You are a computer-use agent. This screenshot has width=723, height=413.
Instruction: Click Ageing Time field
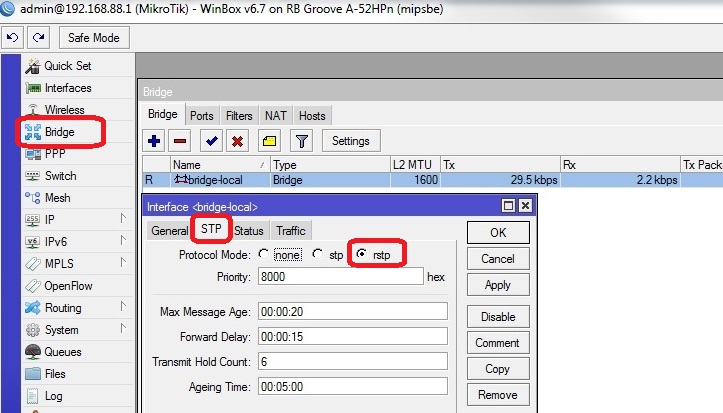(353, 386)
